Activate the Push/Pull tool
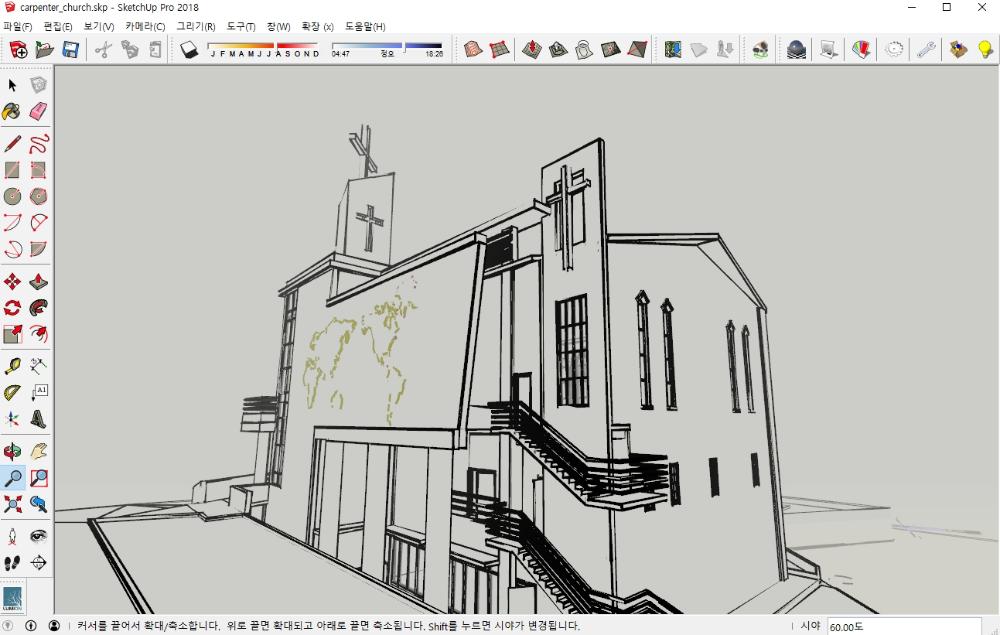The image size is (1000, 635). coord(38,281)
